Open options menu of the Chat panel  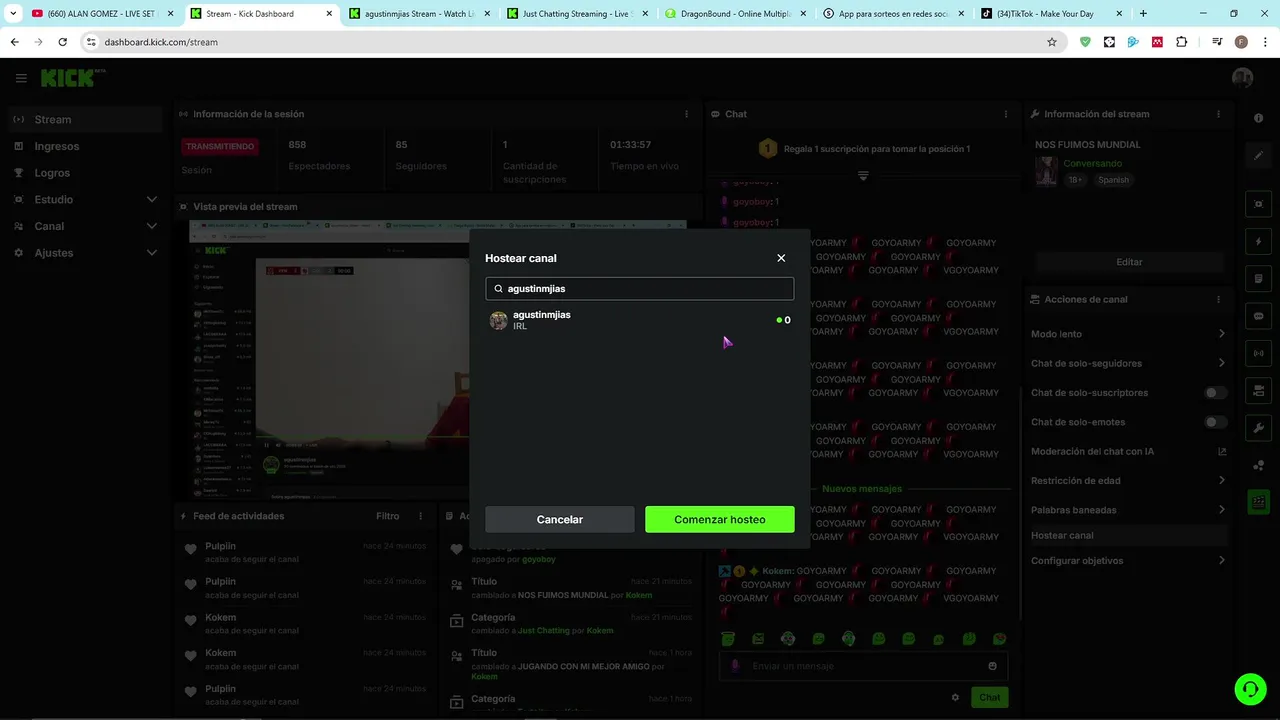click(x=1007, y=114)
